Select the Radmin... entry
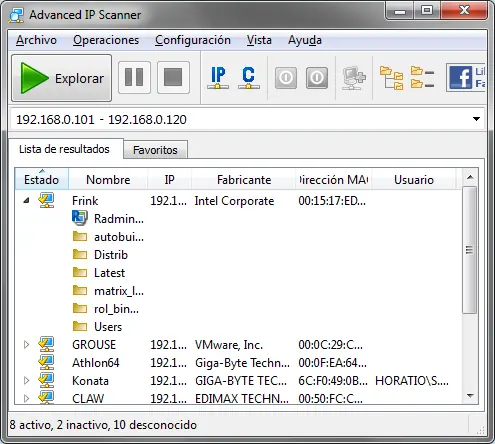This screenshot has width=495, height=444. pyautogui.click(x=119, y=219)
